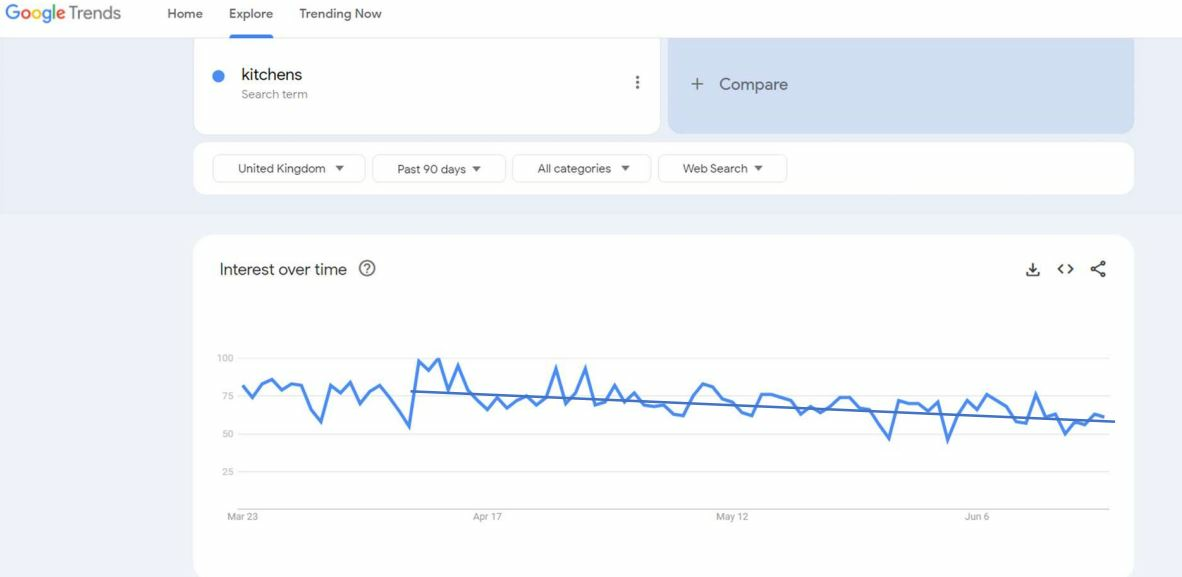Open the Past 90 days time range dropdown

(x=439, y=168)
